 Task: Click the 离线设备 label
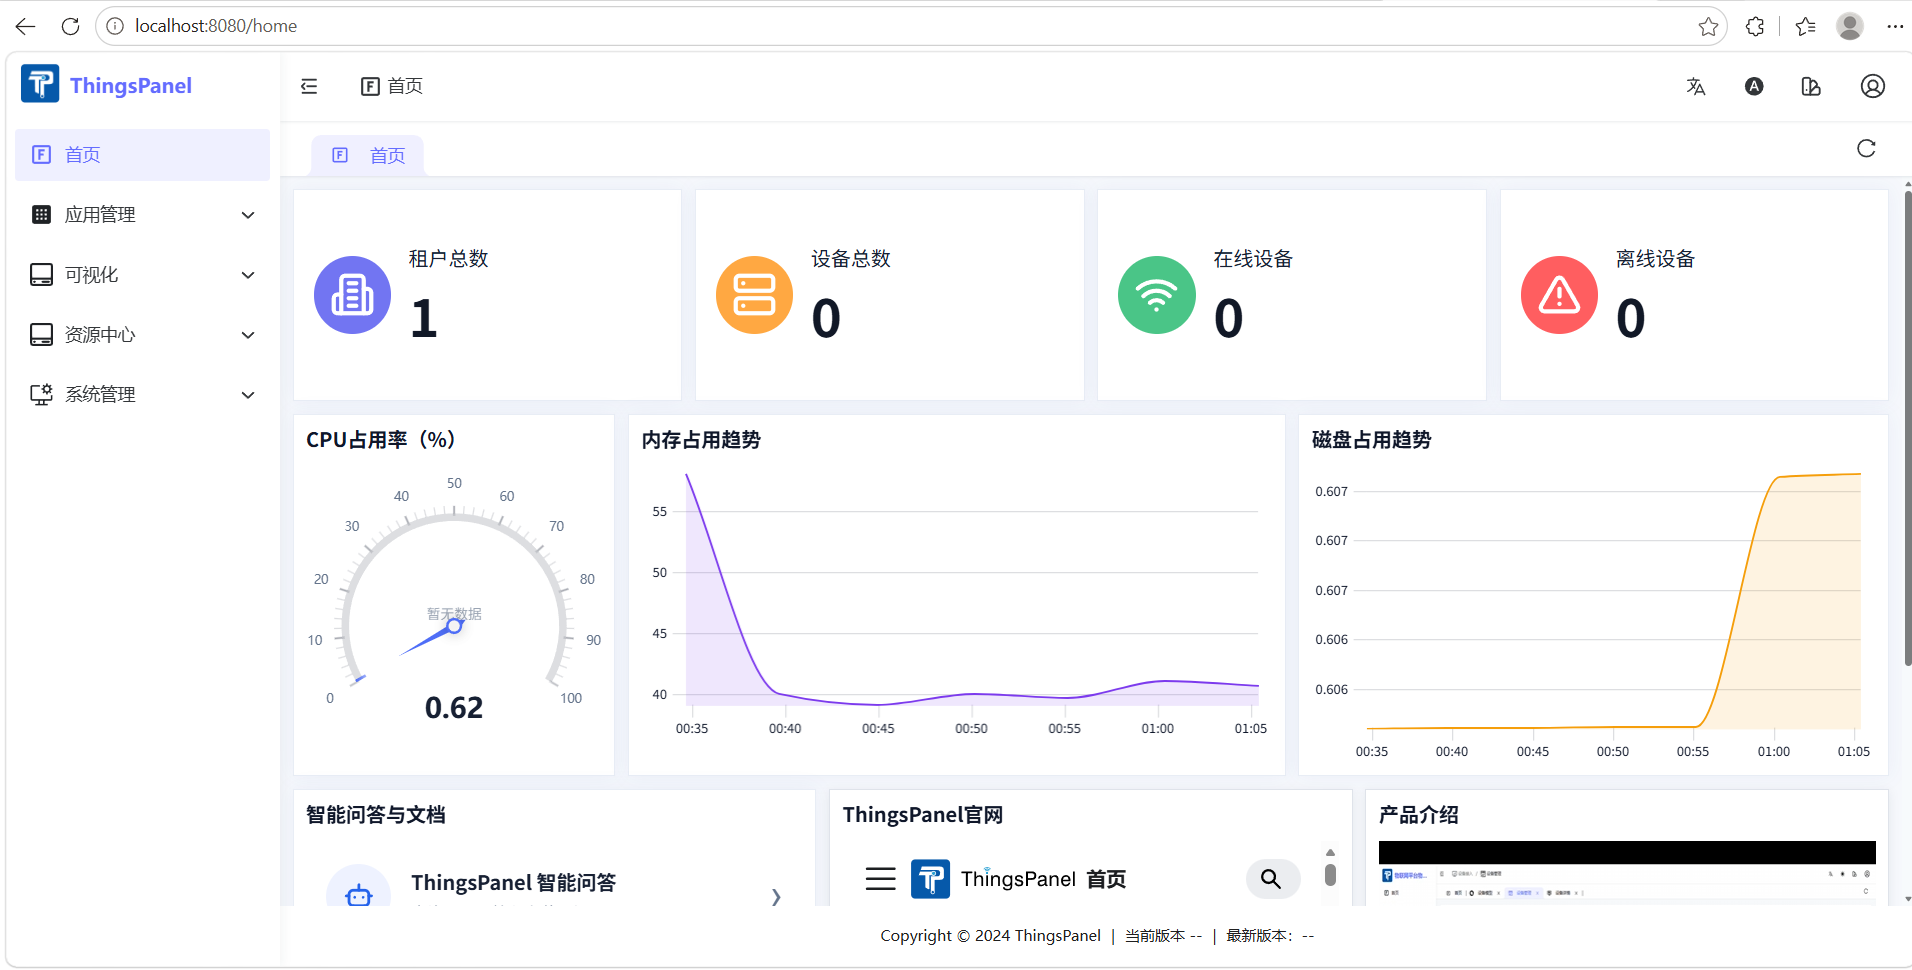[x=1656, y=259]
